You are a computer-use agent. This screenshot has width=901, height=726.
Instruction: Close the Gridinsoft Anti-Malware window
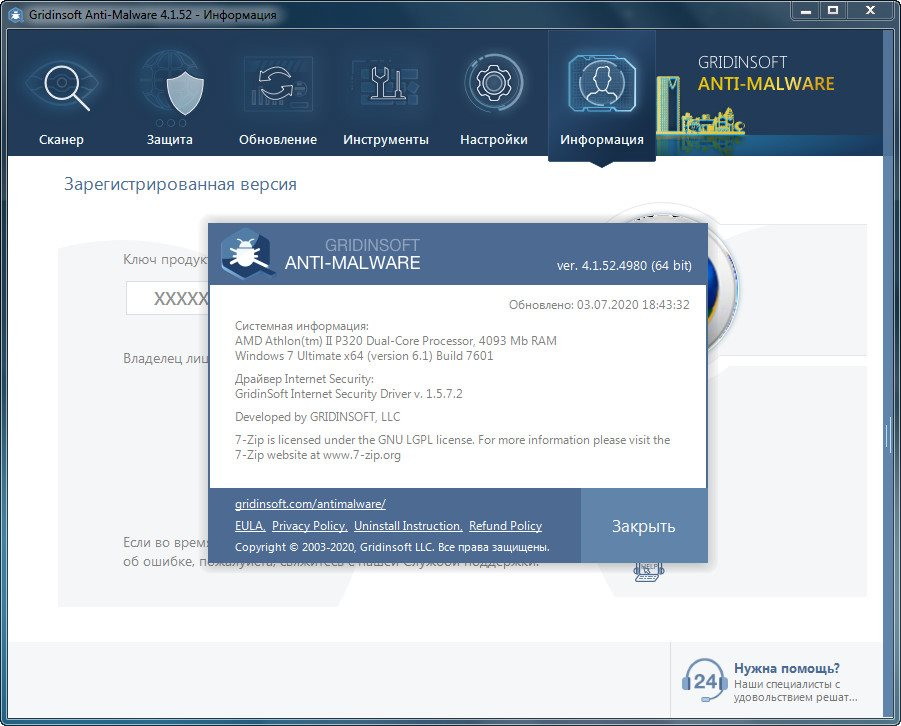870,11
